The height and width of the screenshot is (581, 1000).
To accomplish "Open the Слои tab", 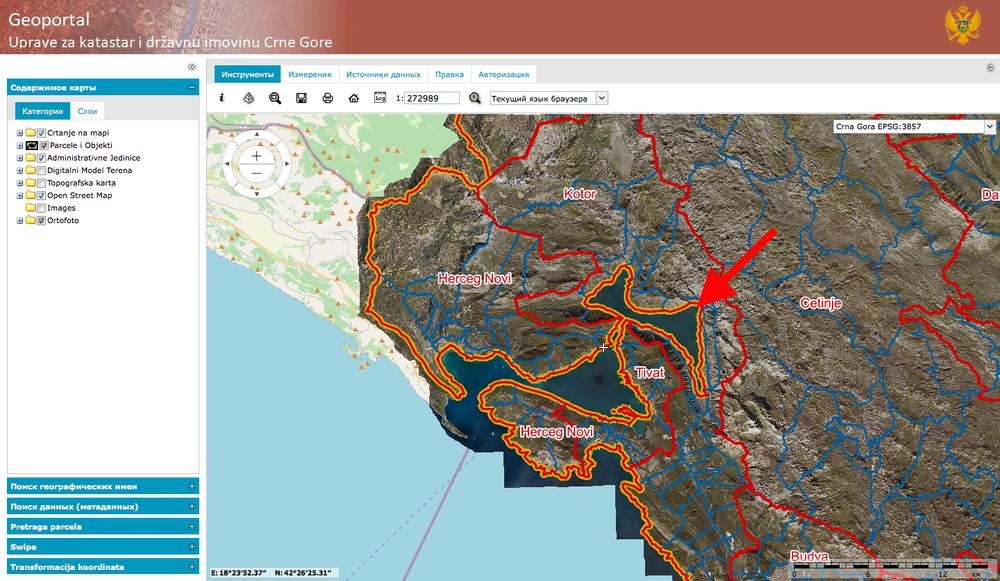I will click(x=87, y=111).
